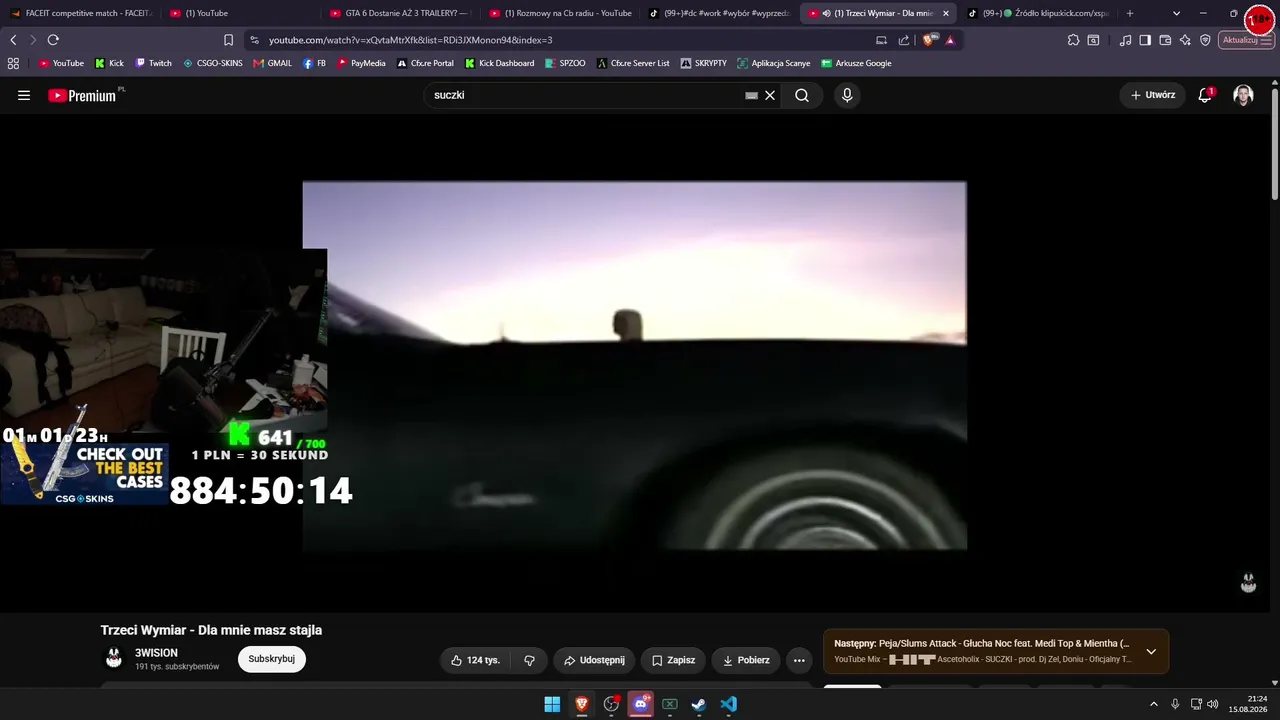1280x720 pixels.
Task: Focus the address bar URL
Action: (411, 40)
